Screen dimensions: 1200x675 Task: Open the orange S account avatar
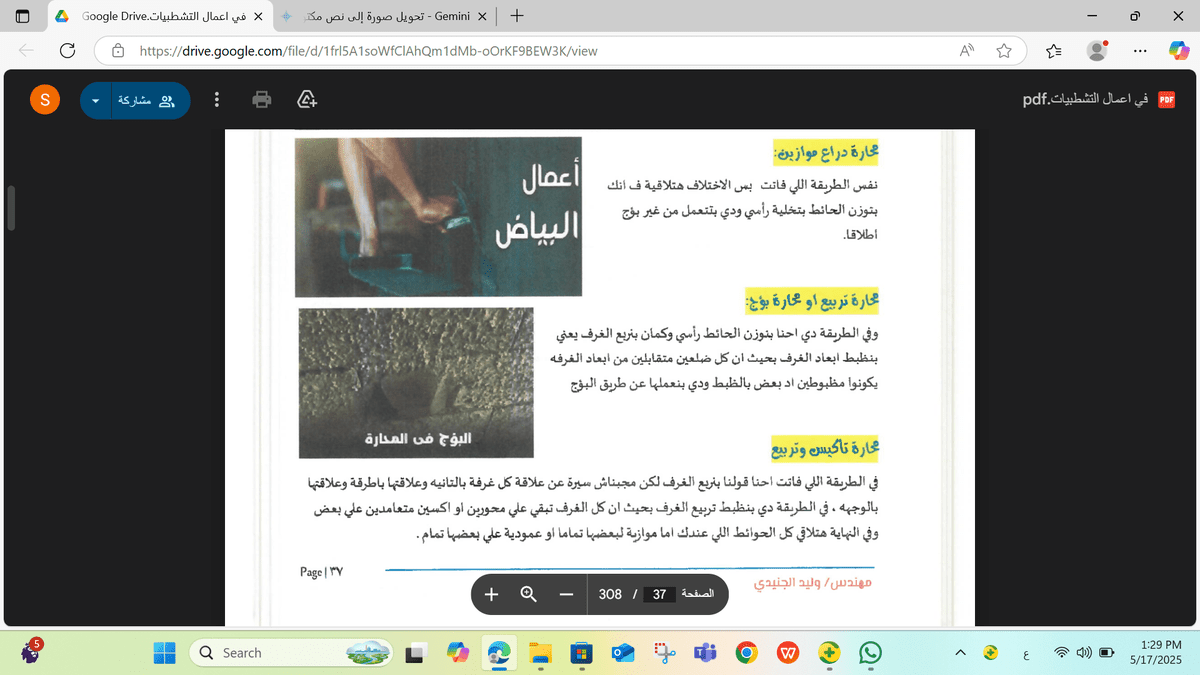44,100
